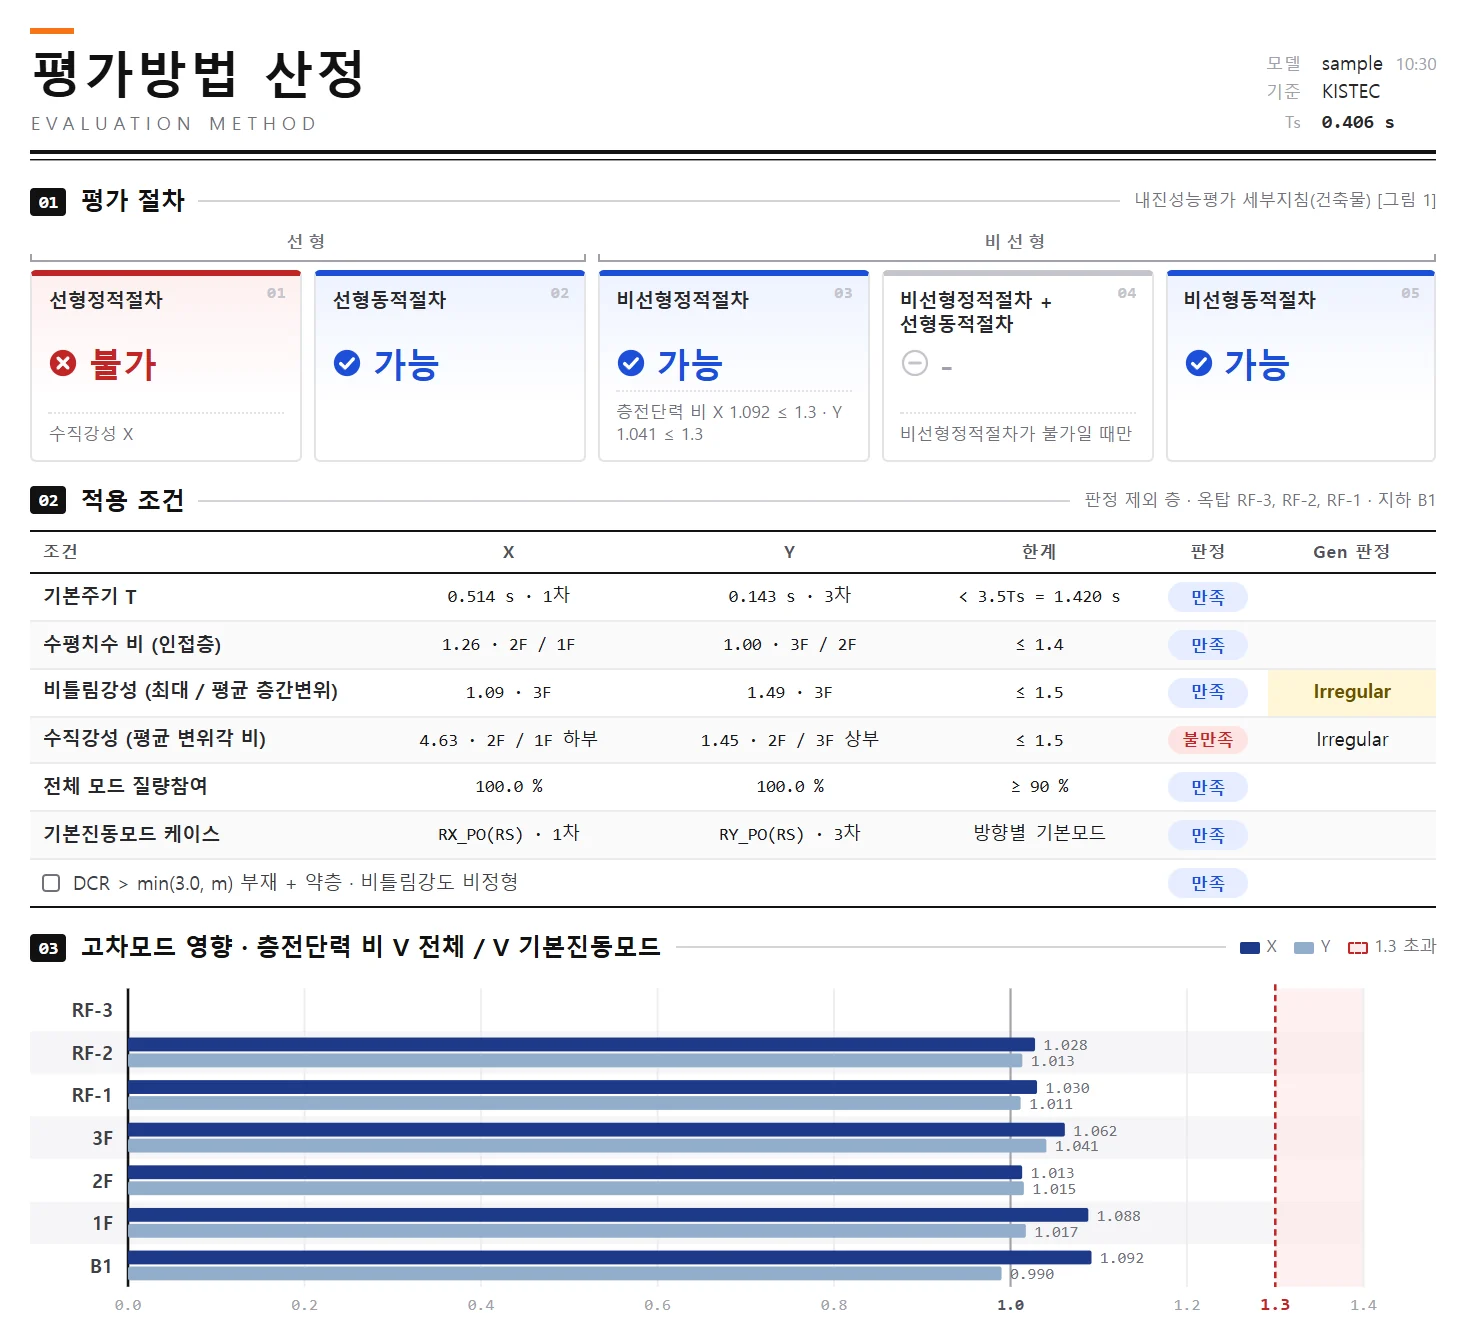Click the RF-1 X bar labeled 1.030
Screen dimensions: 1470x1336
[583, 1087]
